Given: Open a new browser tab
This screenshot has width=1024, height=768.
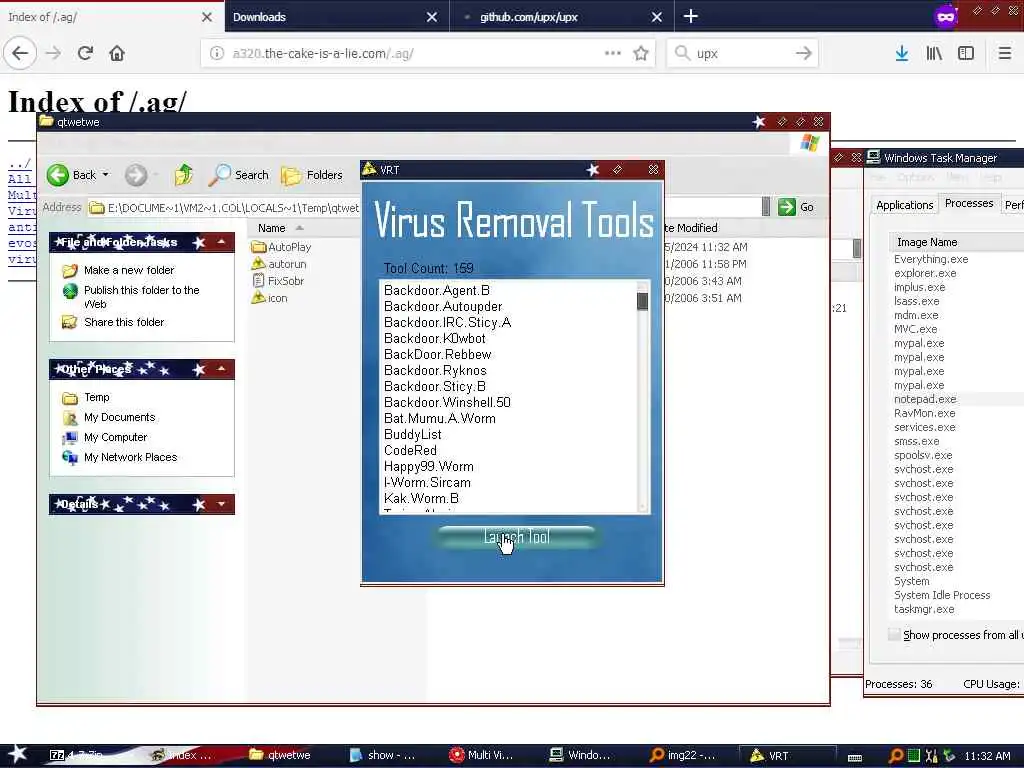Looking at the screenshot, I should coord(690,16).
